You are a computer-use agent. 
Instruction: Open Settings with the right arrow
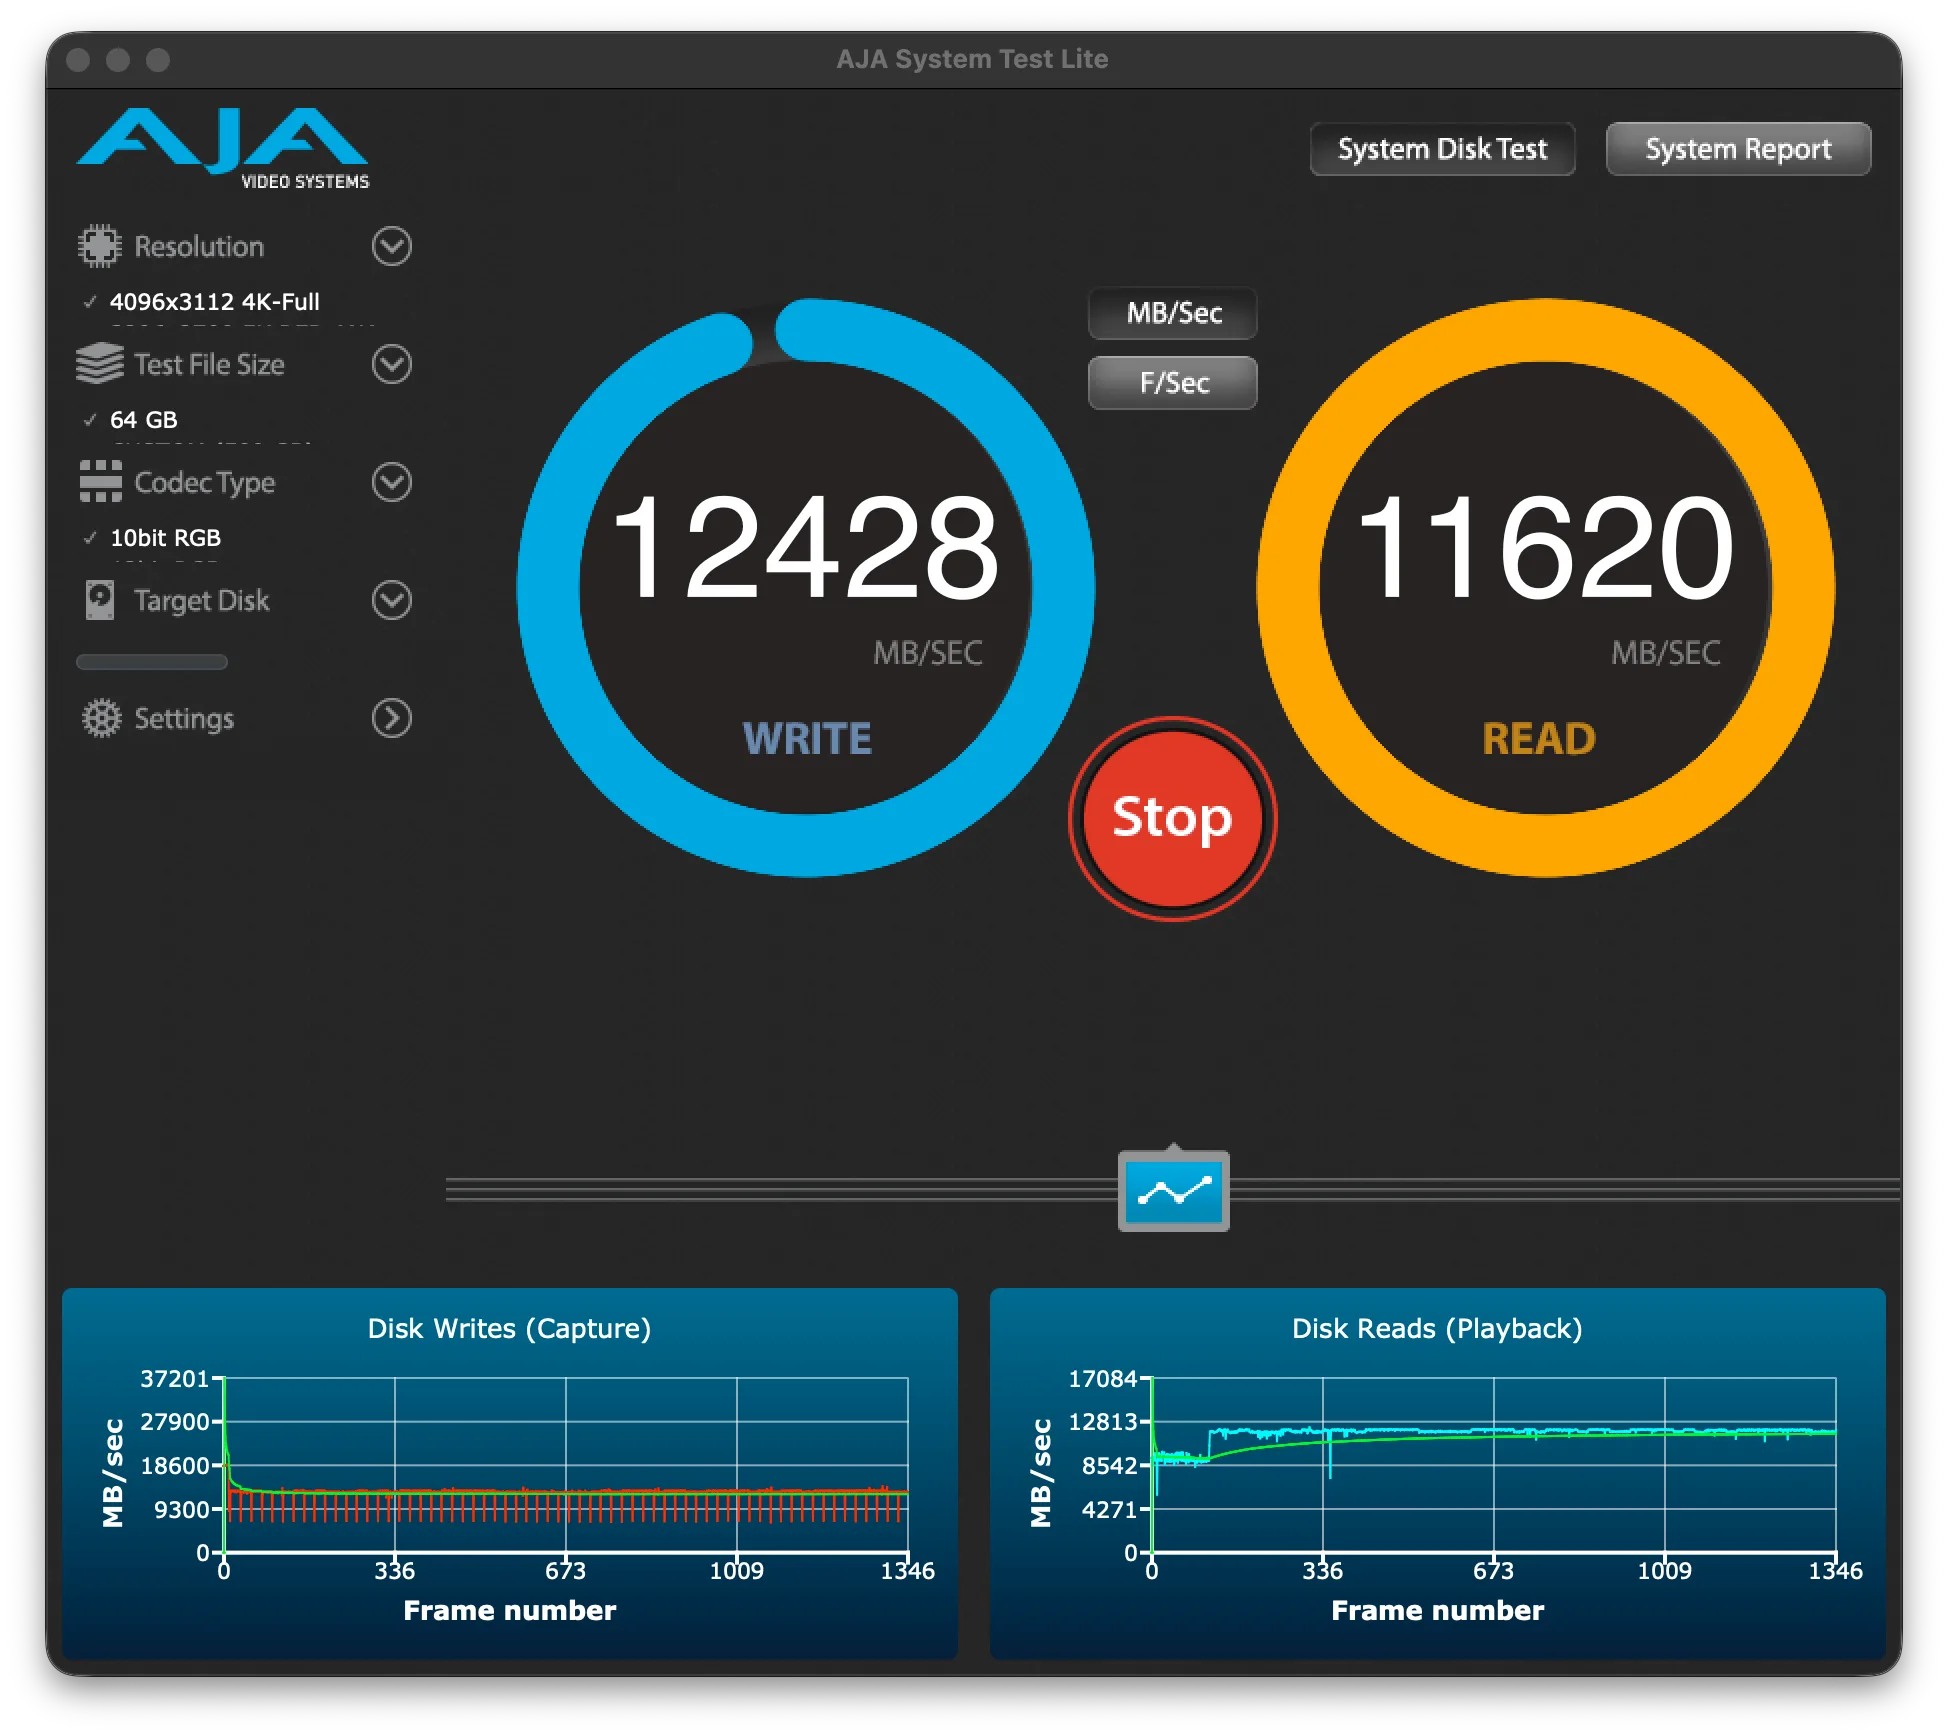coord(392,718)
